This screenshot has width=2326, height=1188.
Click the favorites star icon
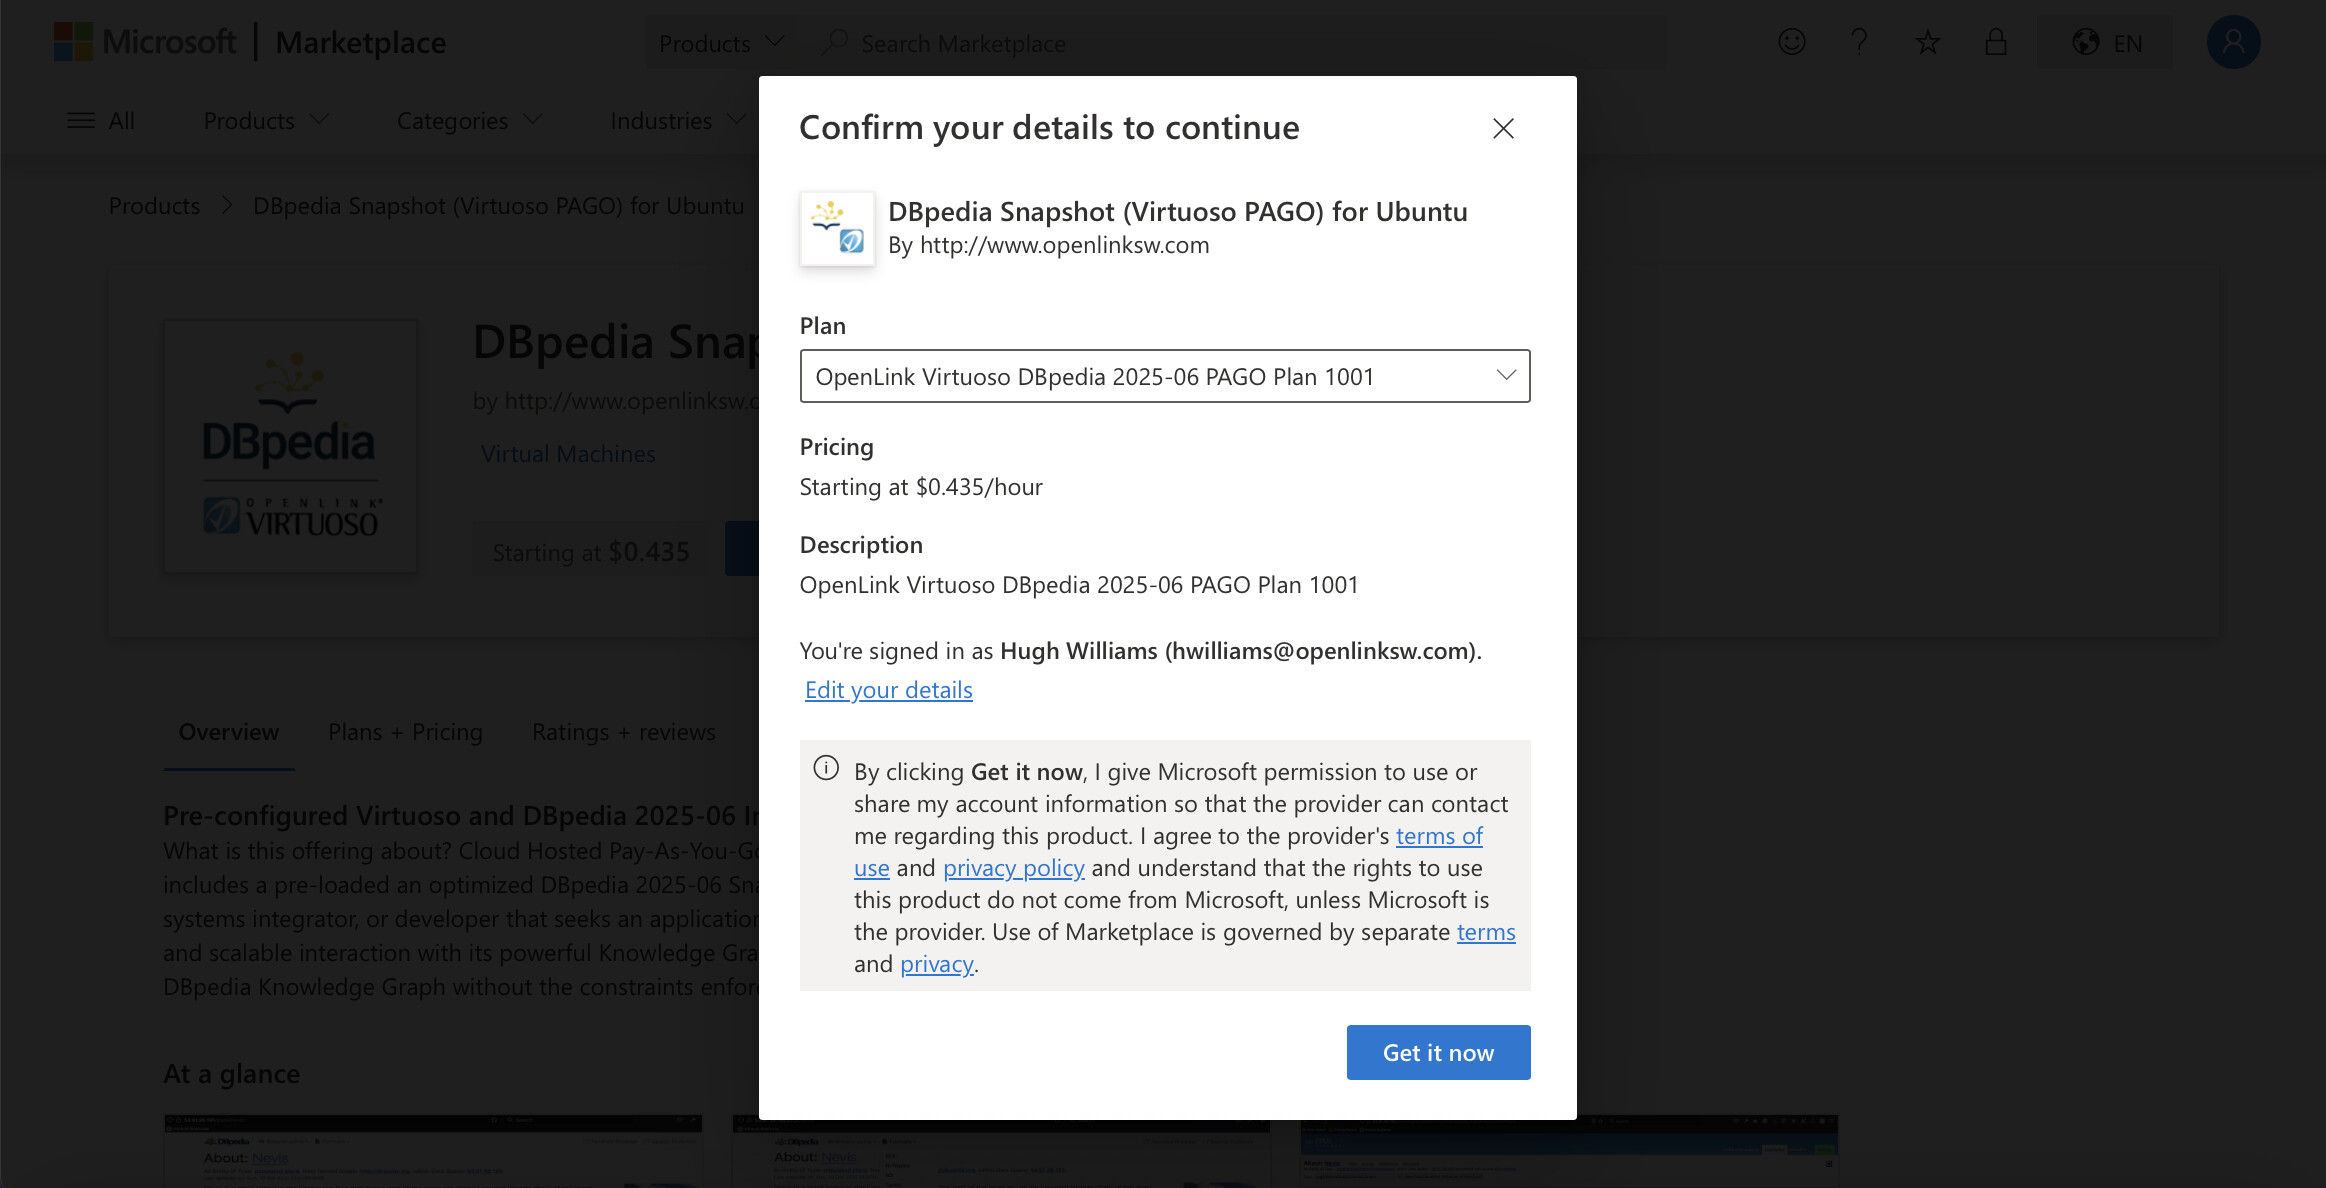tap(1927, 42)
